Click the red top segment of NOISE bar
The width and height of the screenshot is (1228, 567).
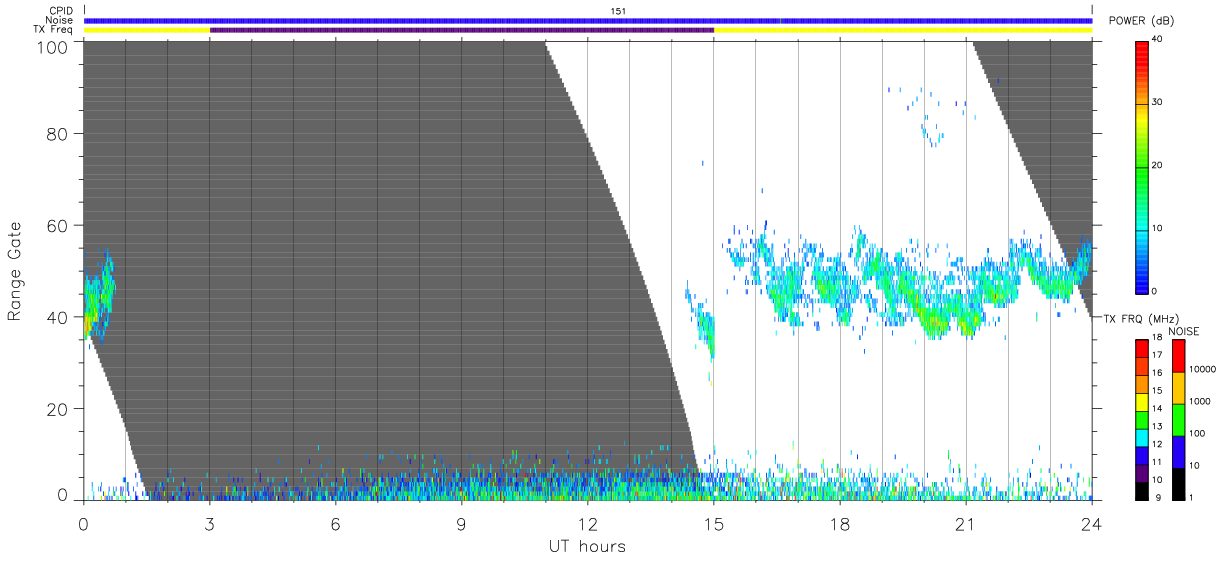[1178, 356]
